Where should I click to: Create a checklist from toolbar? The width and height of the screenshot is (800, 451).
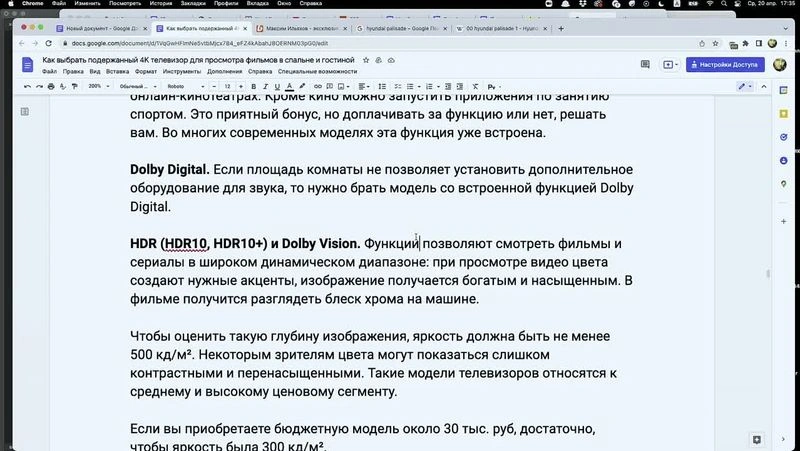pos(397,87)
